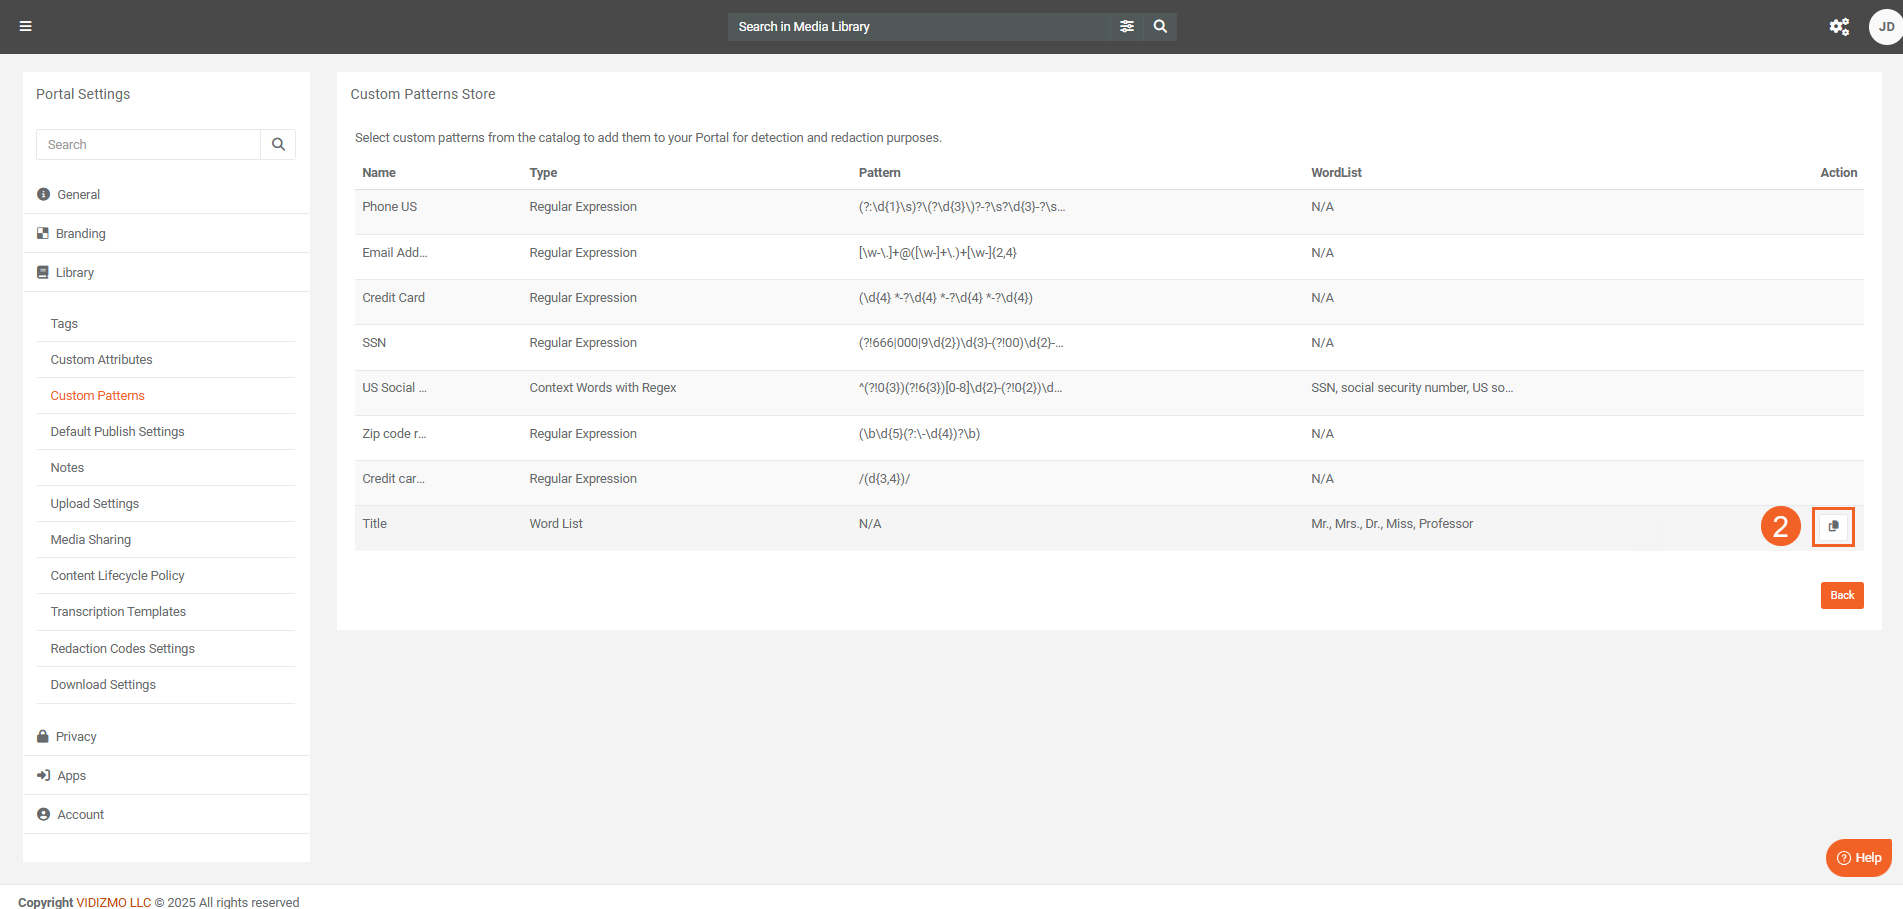Image resolution: width=1903 pixels, height=909 pixels.
Task: Select Redaction Codes Settings in sidebar
Action: 123,649
